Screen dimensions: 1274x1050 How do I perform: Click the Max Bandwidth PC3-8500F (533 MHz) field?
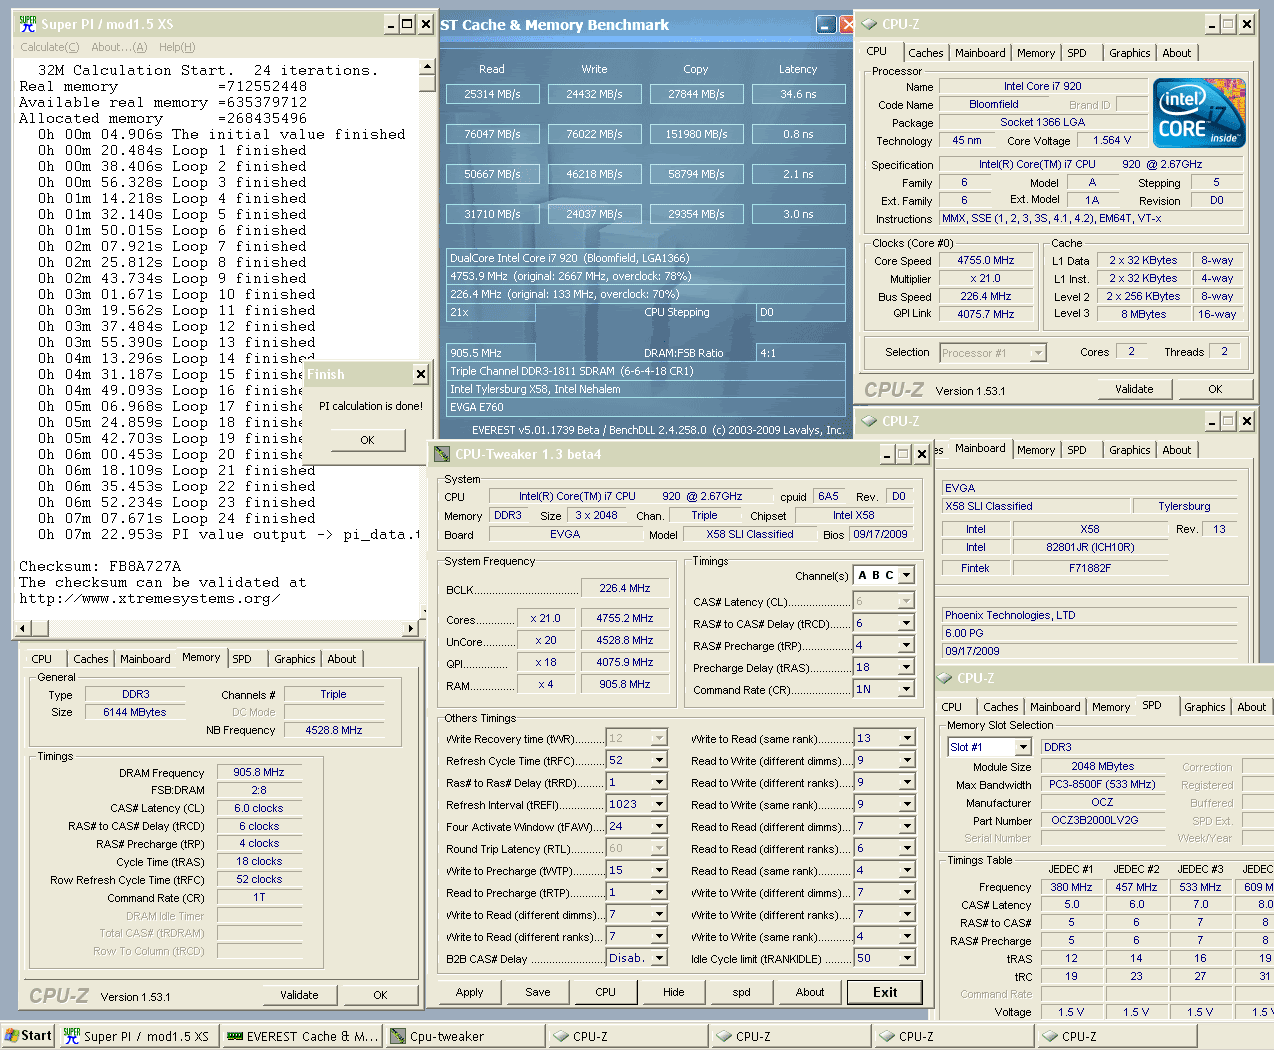[1102, 785]
